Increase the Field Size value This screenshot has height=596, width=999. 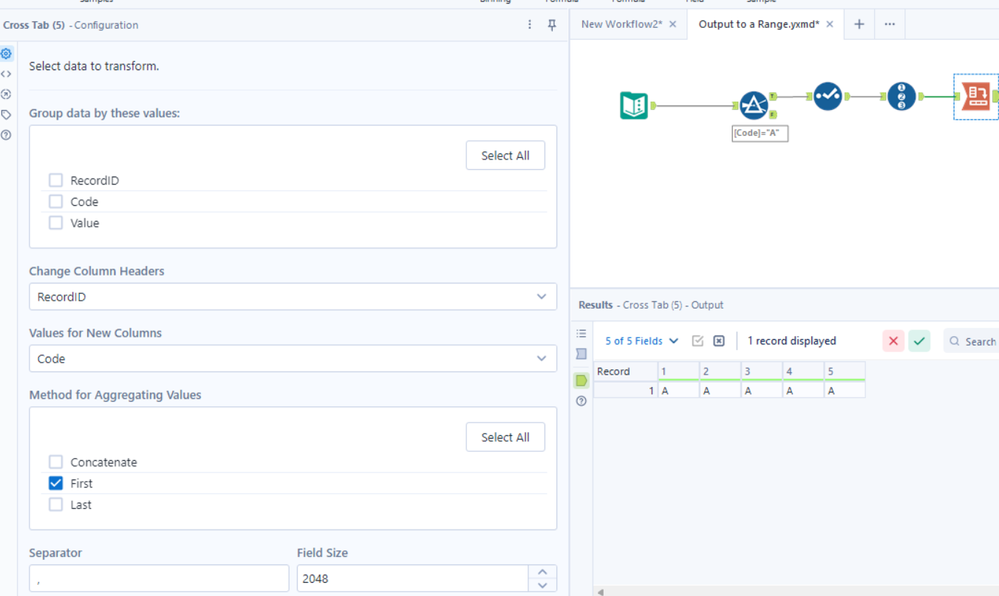[x=542, y=572]
